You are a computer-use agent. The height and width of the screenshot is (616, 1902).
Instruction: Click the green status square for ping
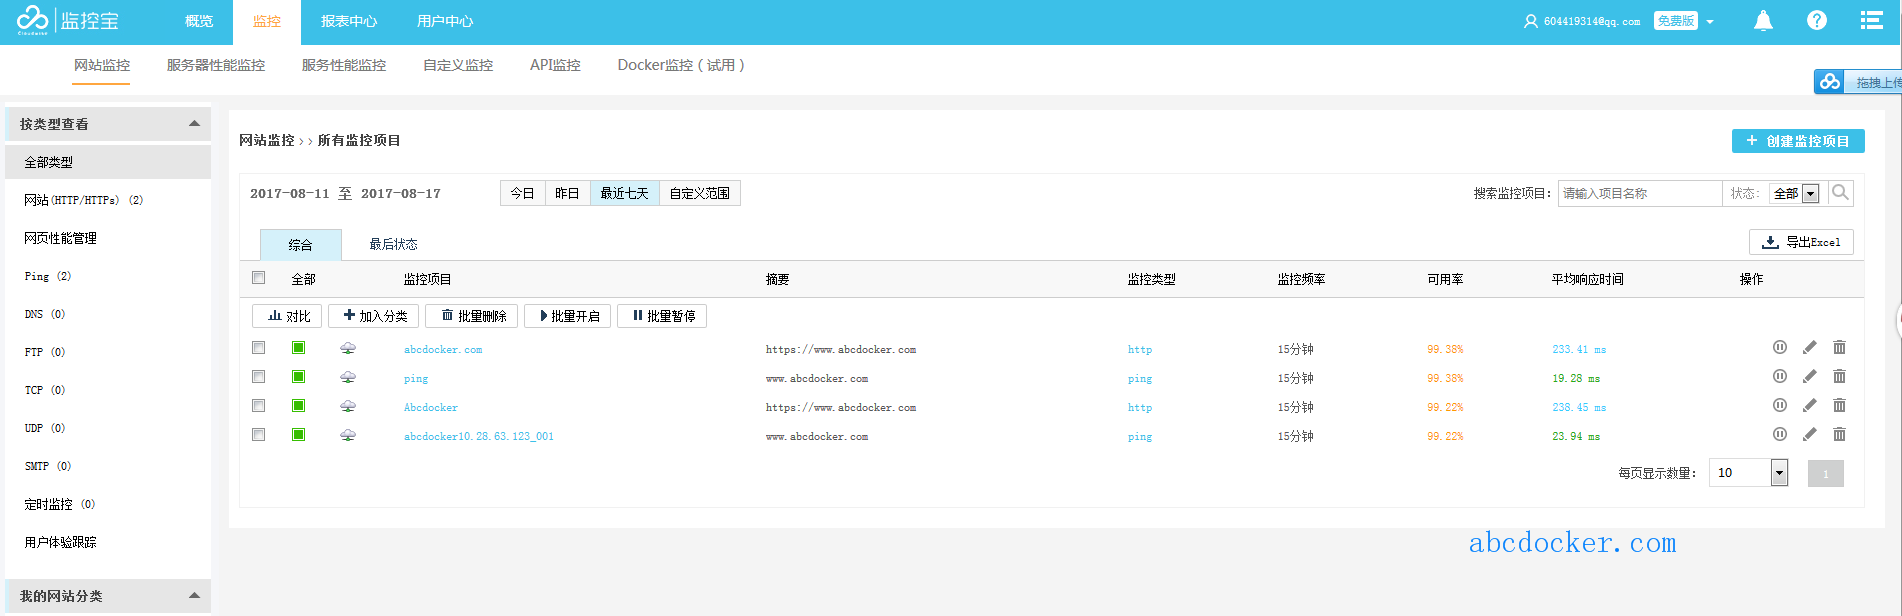(298, 377)
